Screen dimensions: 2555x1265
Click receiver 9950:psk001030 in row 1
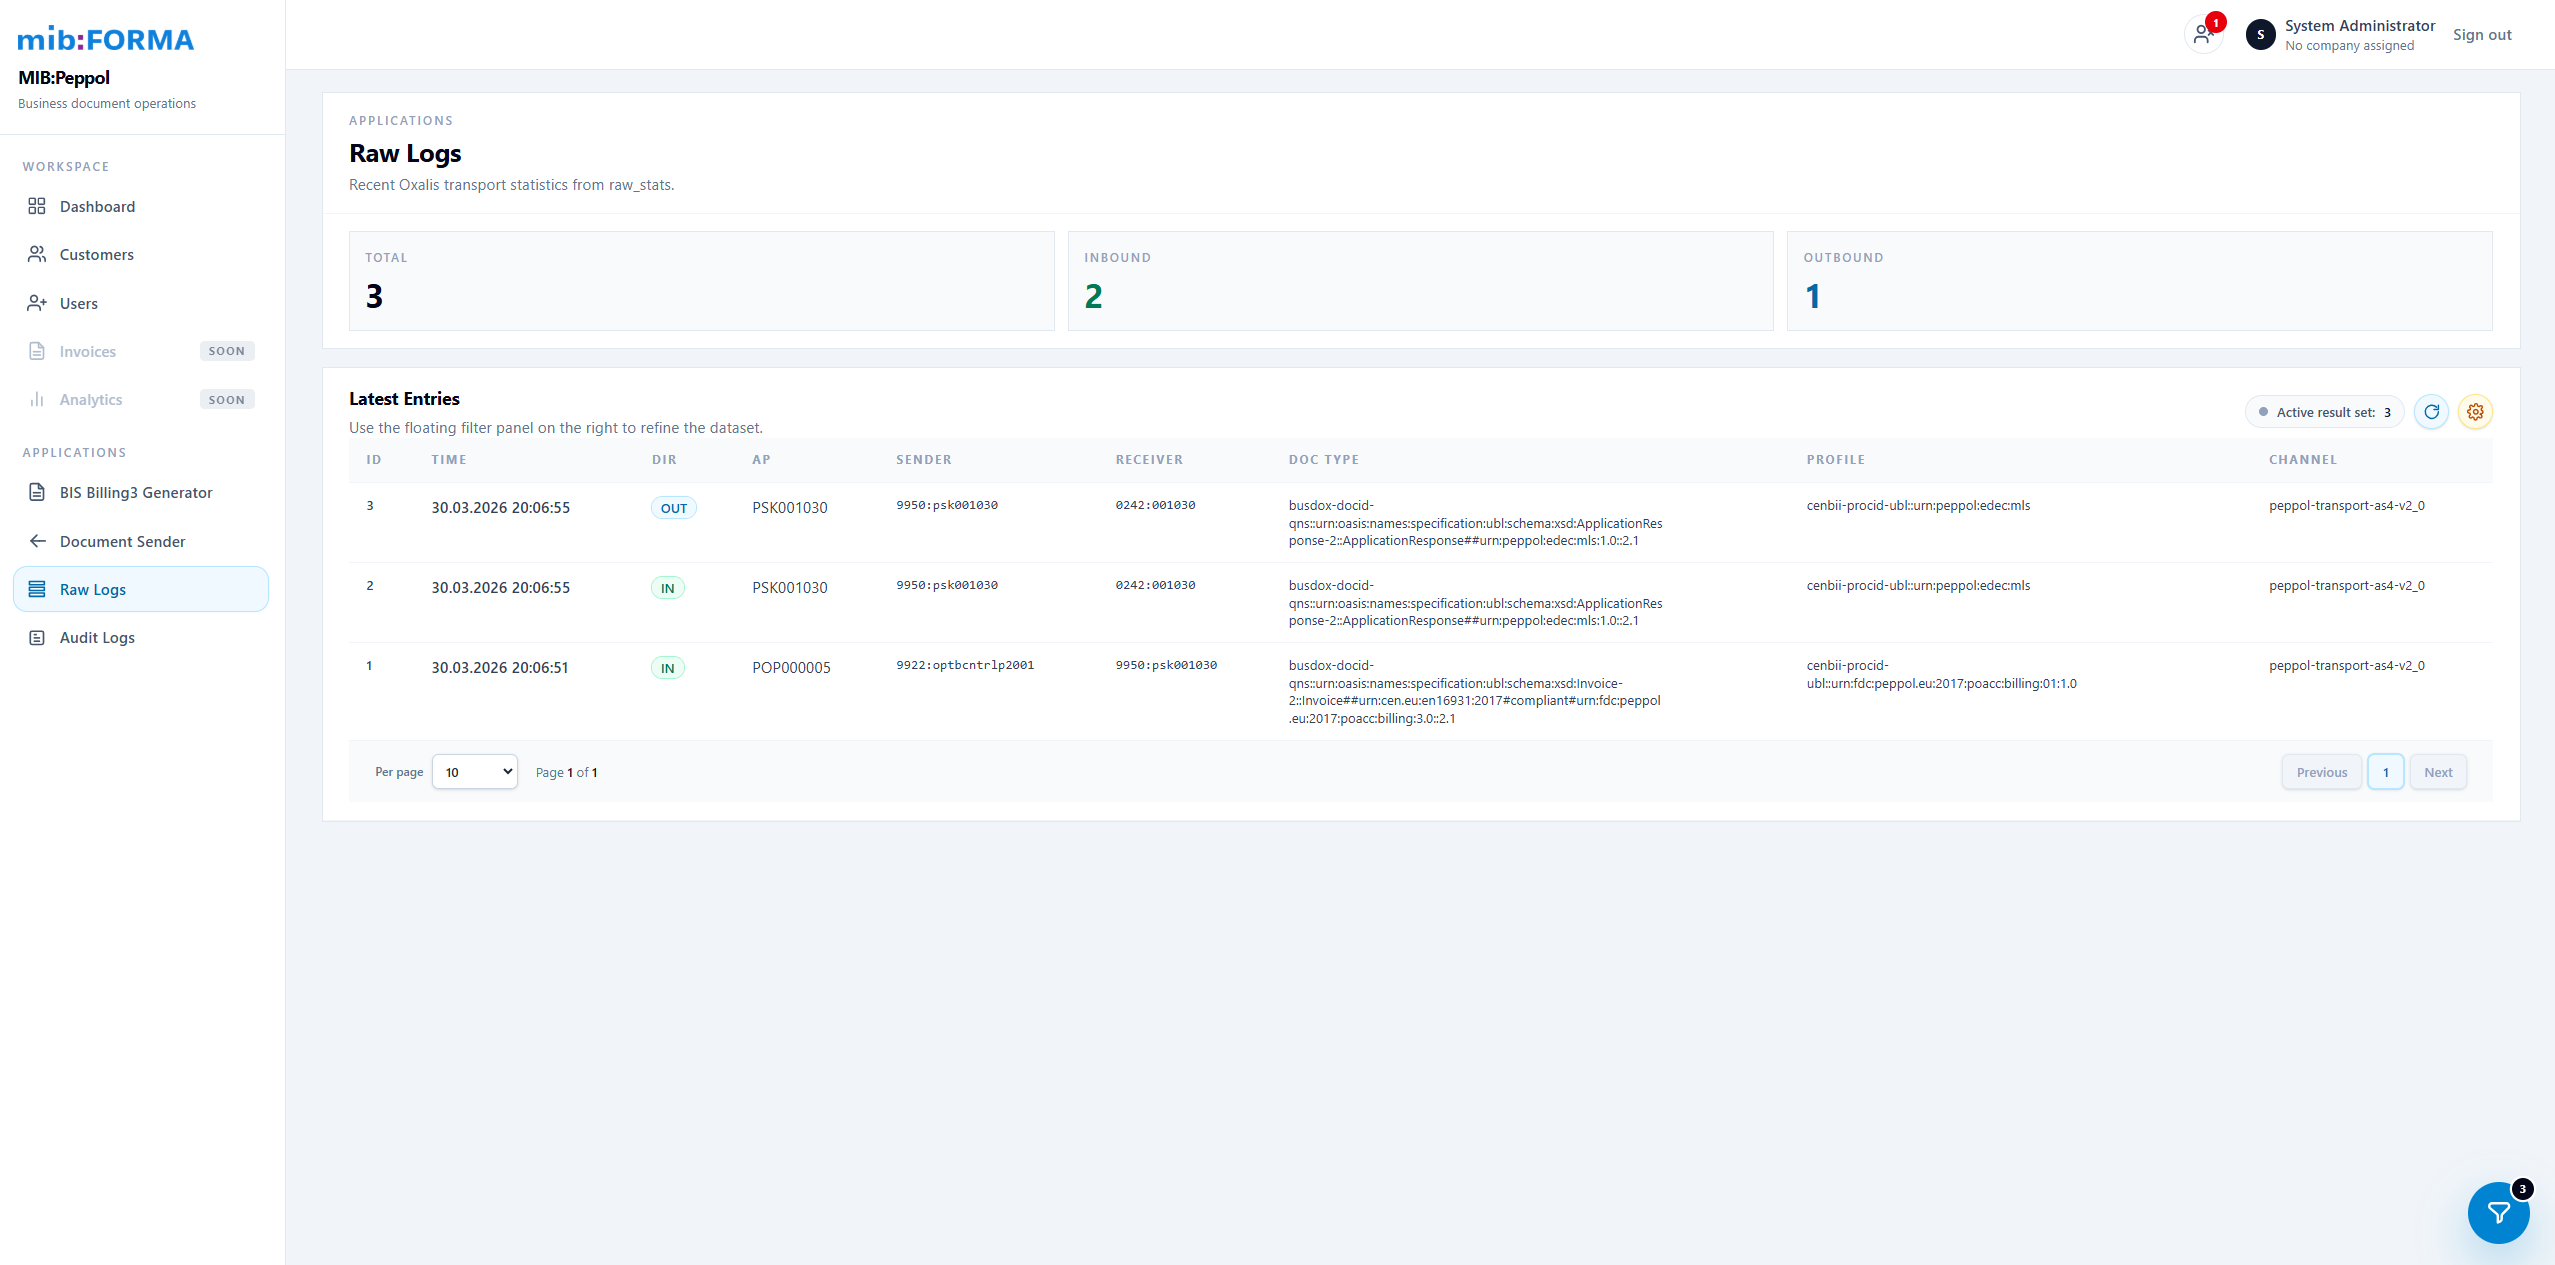coord(1166,665)
